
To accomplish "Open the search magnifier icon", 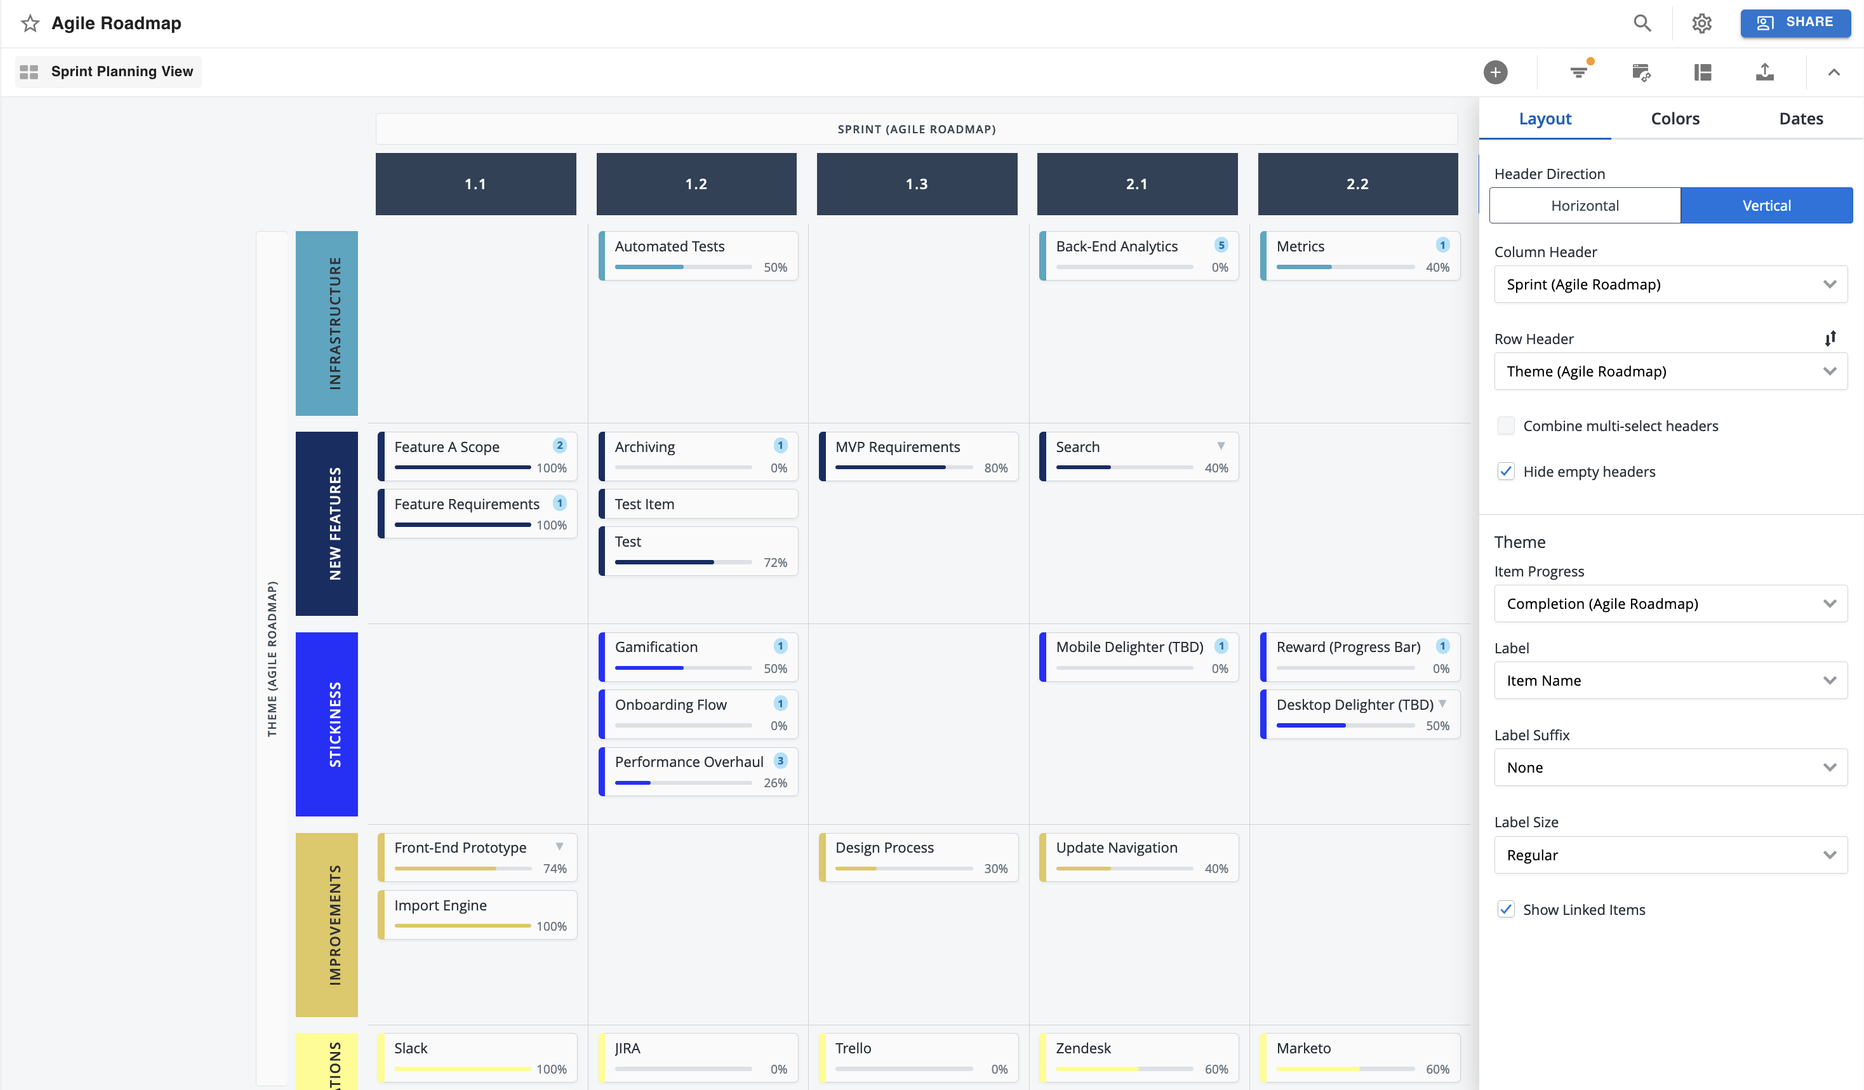I will (x=1642, y=23).
